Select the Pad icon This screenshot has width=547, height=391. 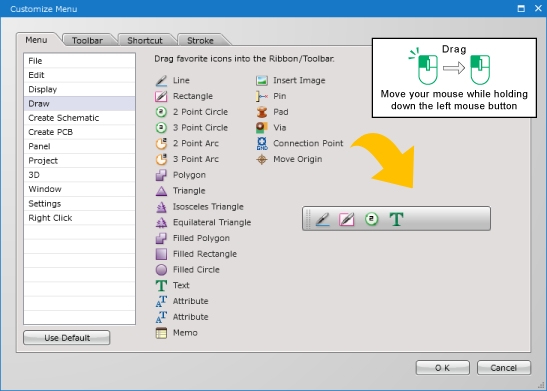click(262, 112)
